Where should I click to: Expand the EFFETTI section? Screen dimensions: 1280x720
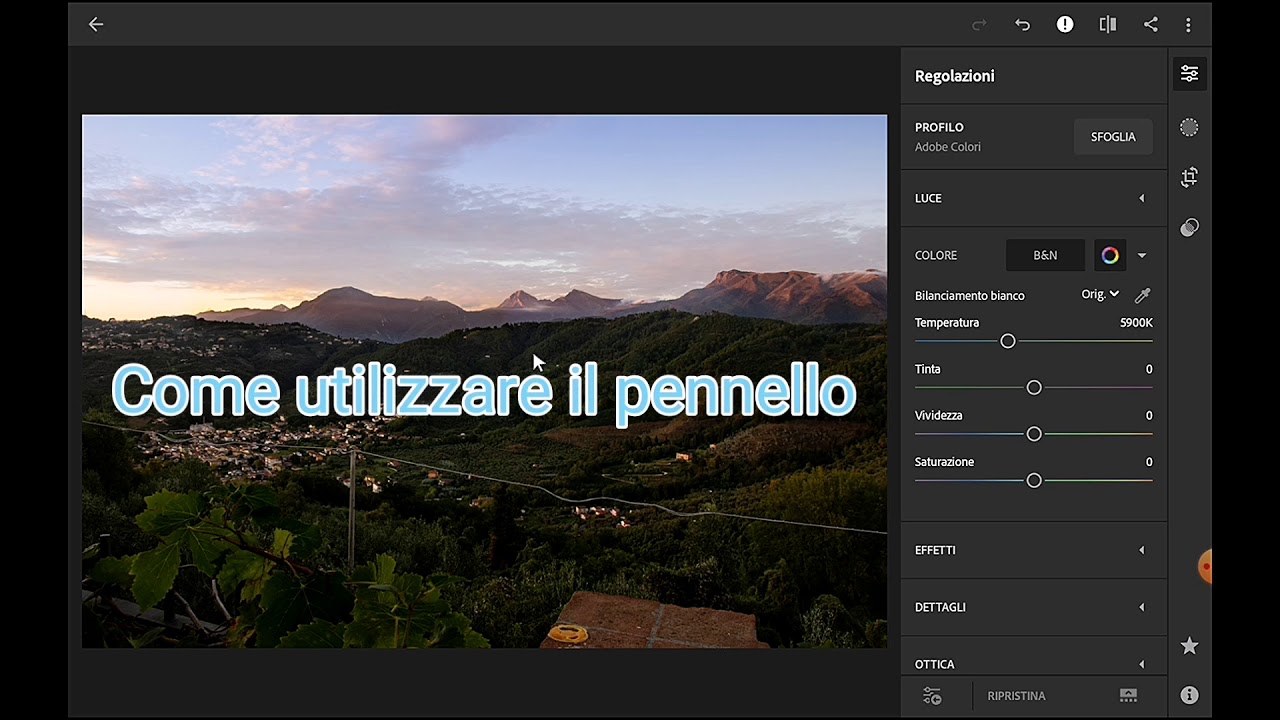(1034, 550)
